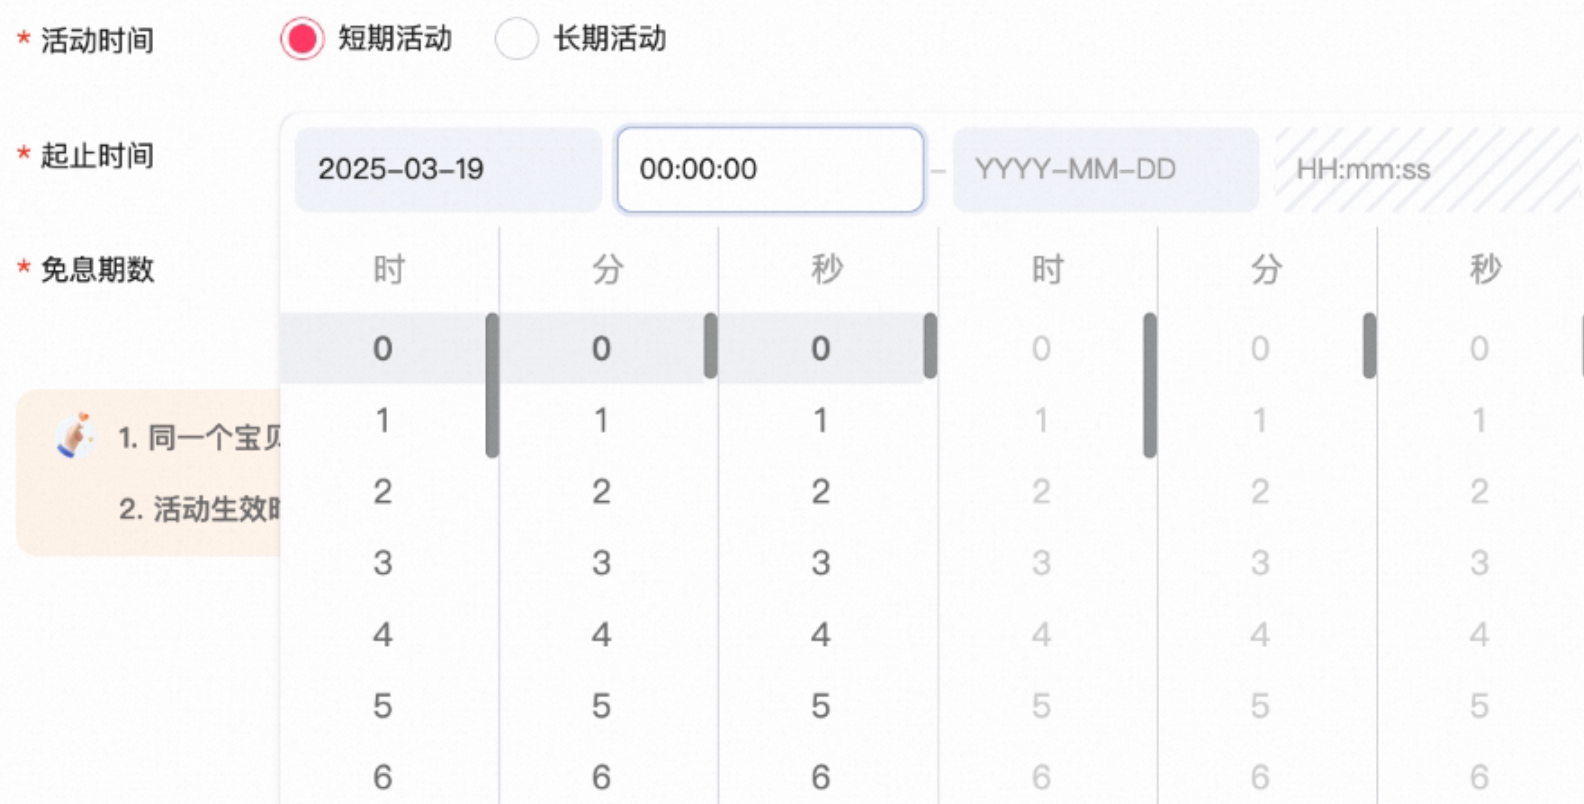Choose second 0 in start time 秒 column
Viewport: 1584px width, 804px height.
tap(821, 348)
